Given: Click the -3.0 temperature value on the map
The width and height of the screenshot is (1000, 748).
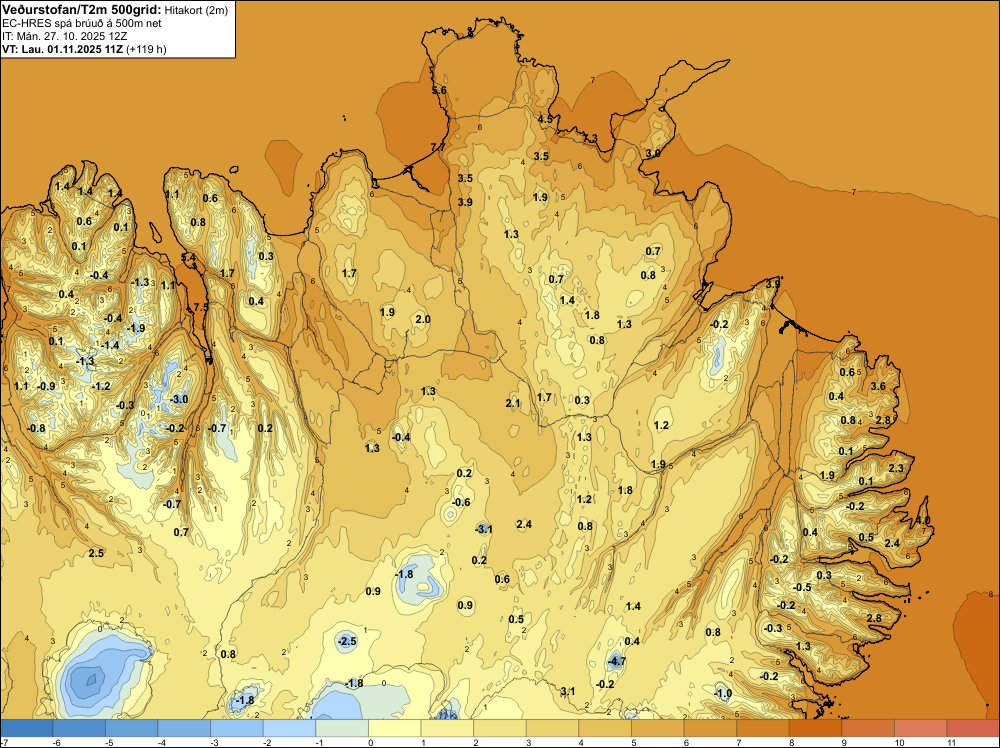Looking at the screenshot, I should pos(179,399).
